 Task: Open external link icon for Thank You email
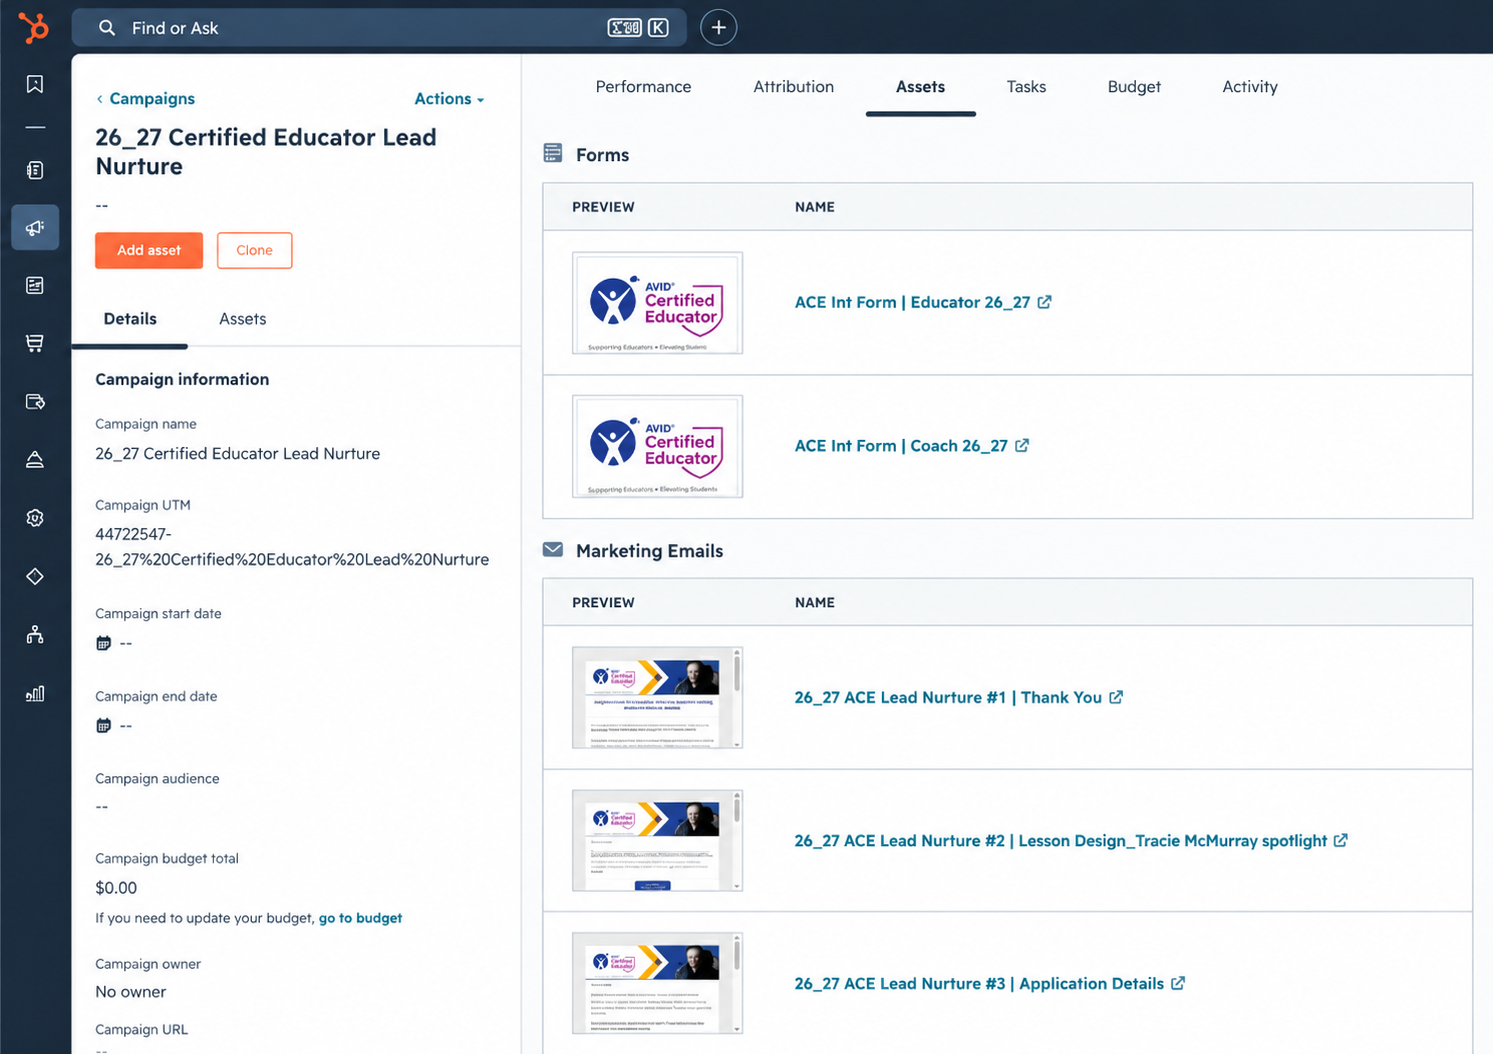[1116, 697]
